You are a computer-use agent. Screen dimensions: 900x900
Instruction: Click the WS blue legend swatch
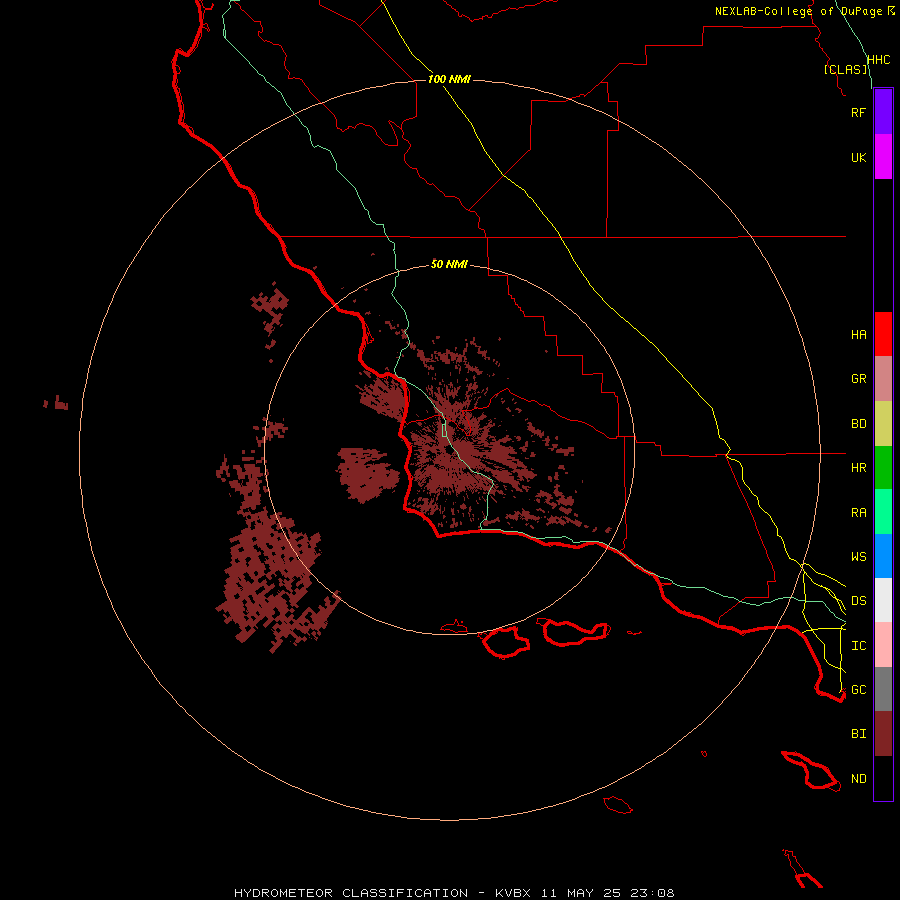coord(883,556)
